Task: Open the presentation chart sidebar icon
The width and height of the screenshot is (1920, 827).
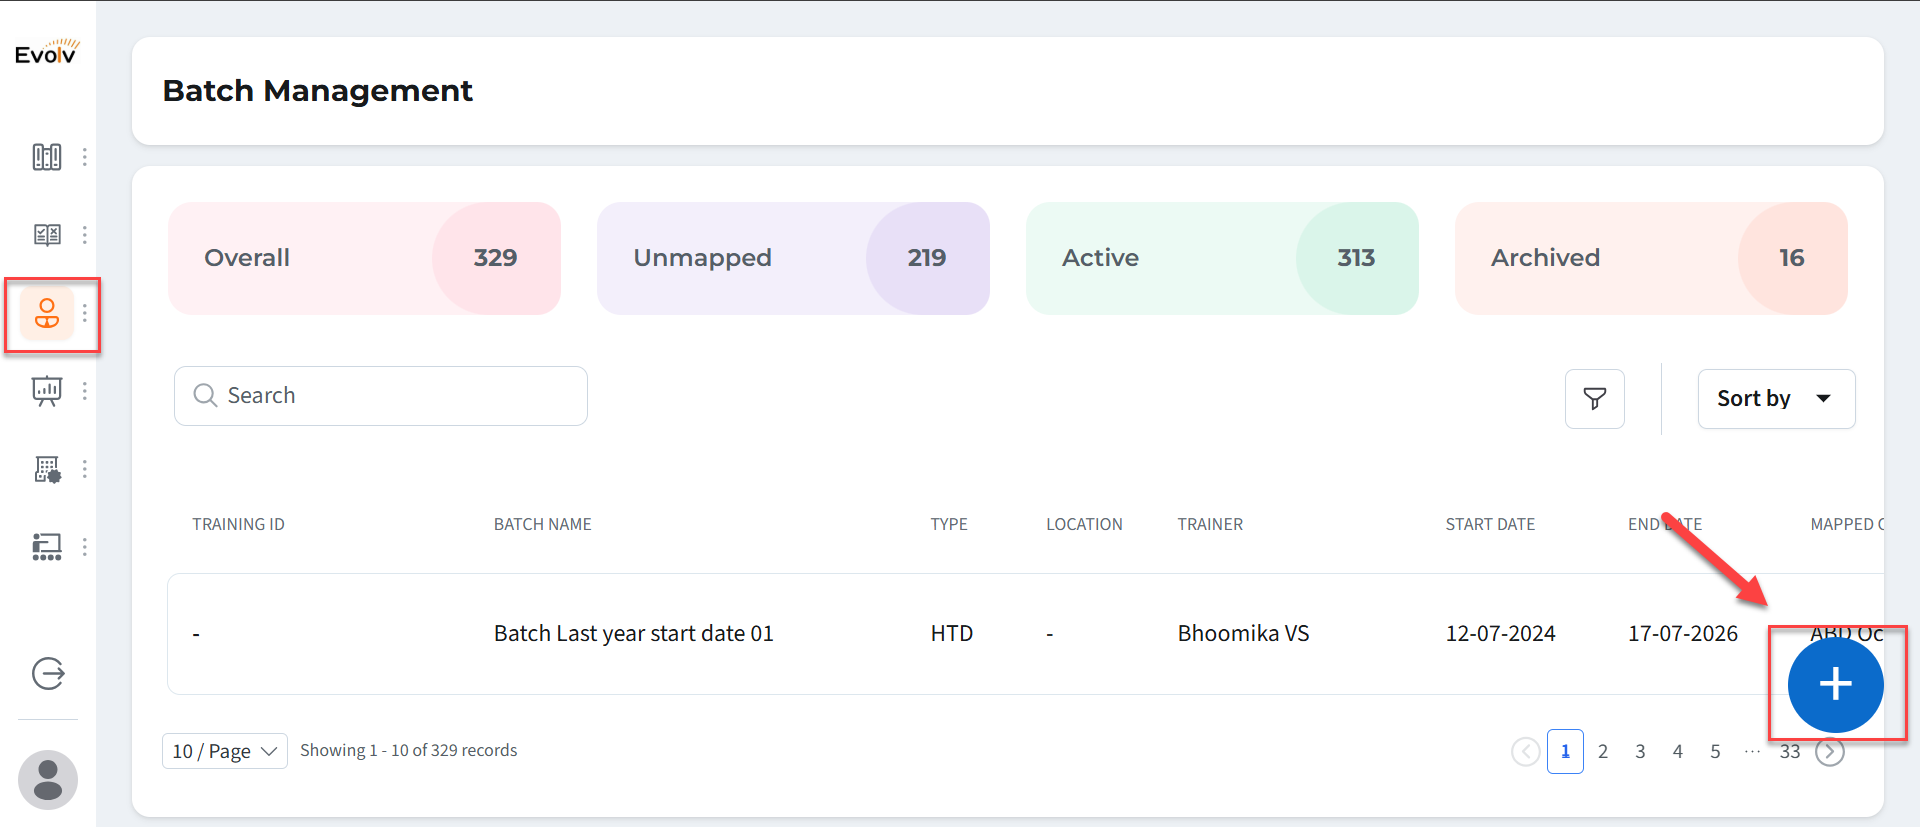Action: (x=47, y=391)
